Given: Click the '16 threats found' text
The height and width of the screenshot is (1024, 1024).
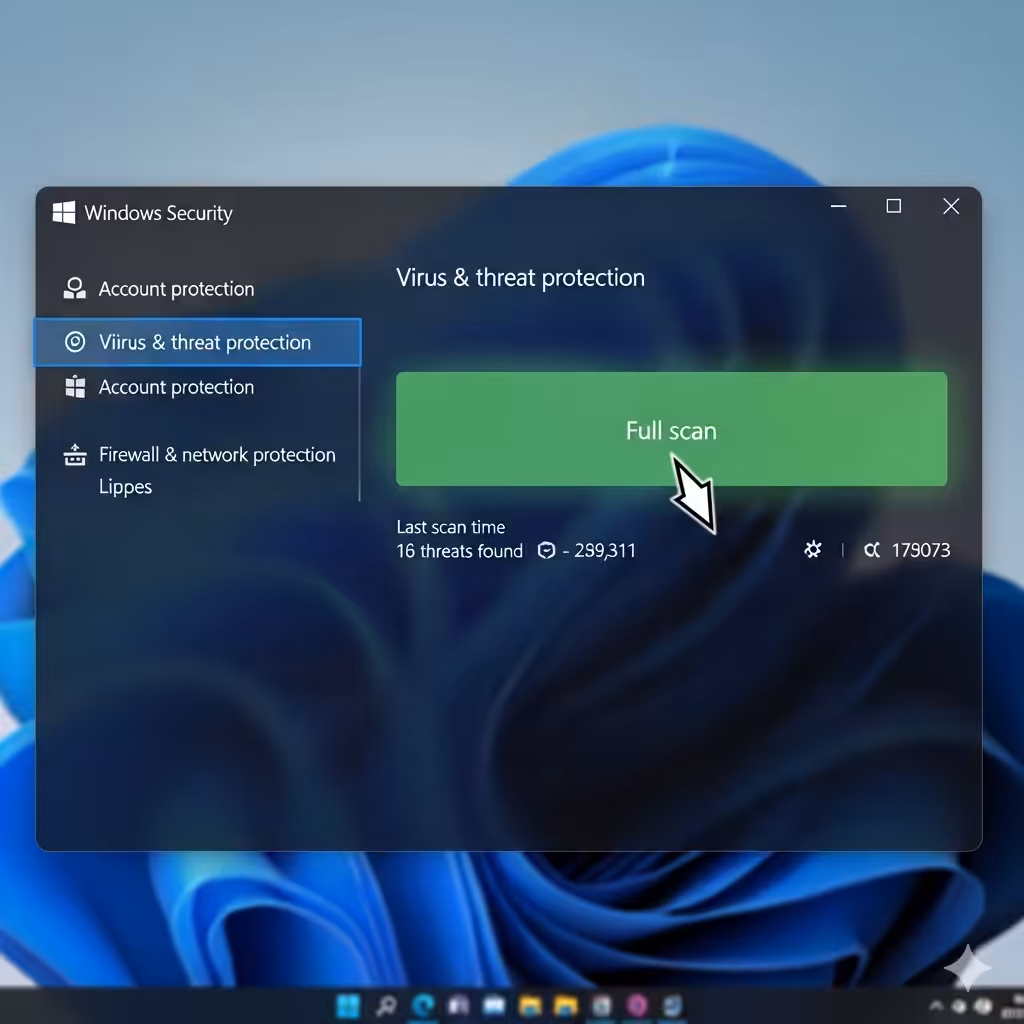Looking at the screenshot, I should 460,551.
